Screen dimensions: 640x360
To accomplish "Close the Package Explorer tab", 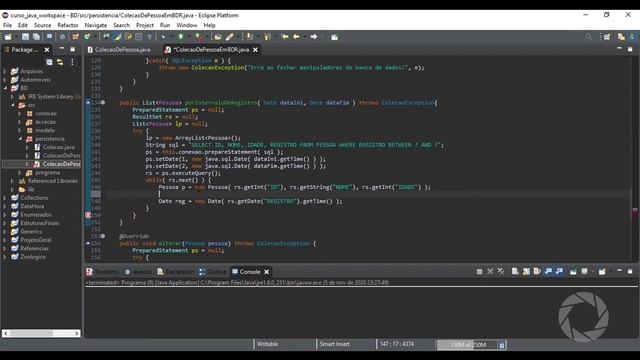I will [x=47, y=49].
